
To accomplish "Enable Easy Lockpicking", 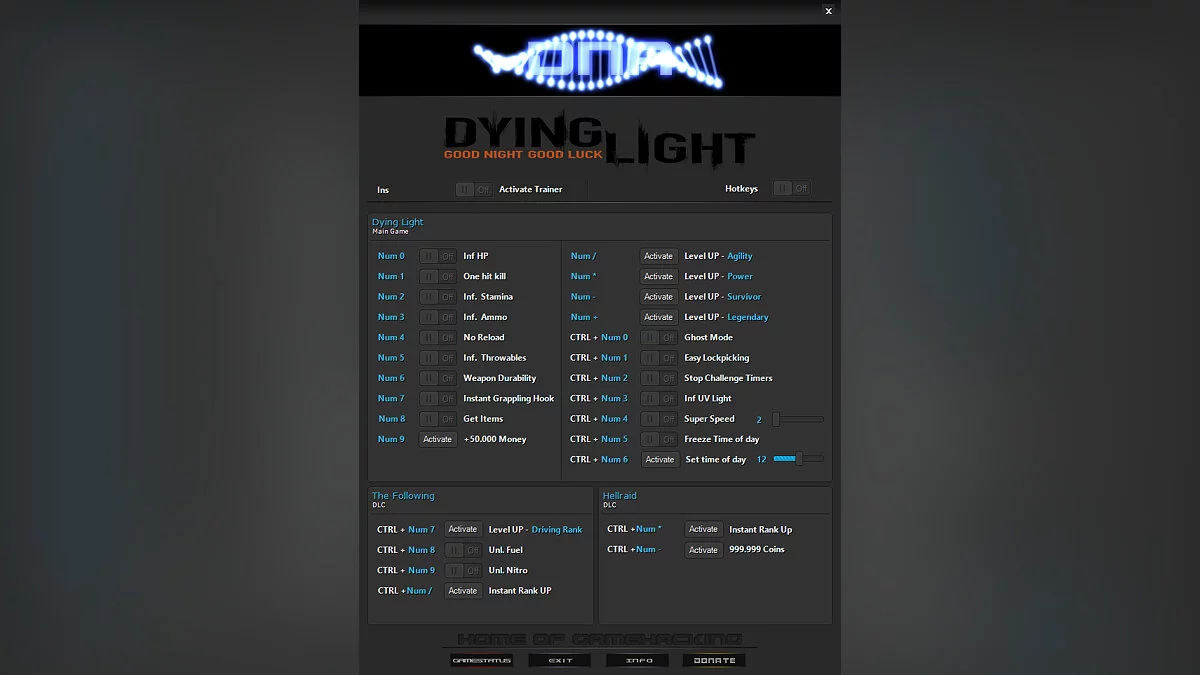I will tap(659, 357).
